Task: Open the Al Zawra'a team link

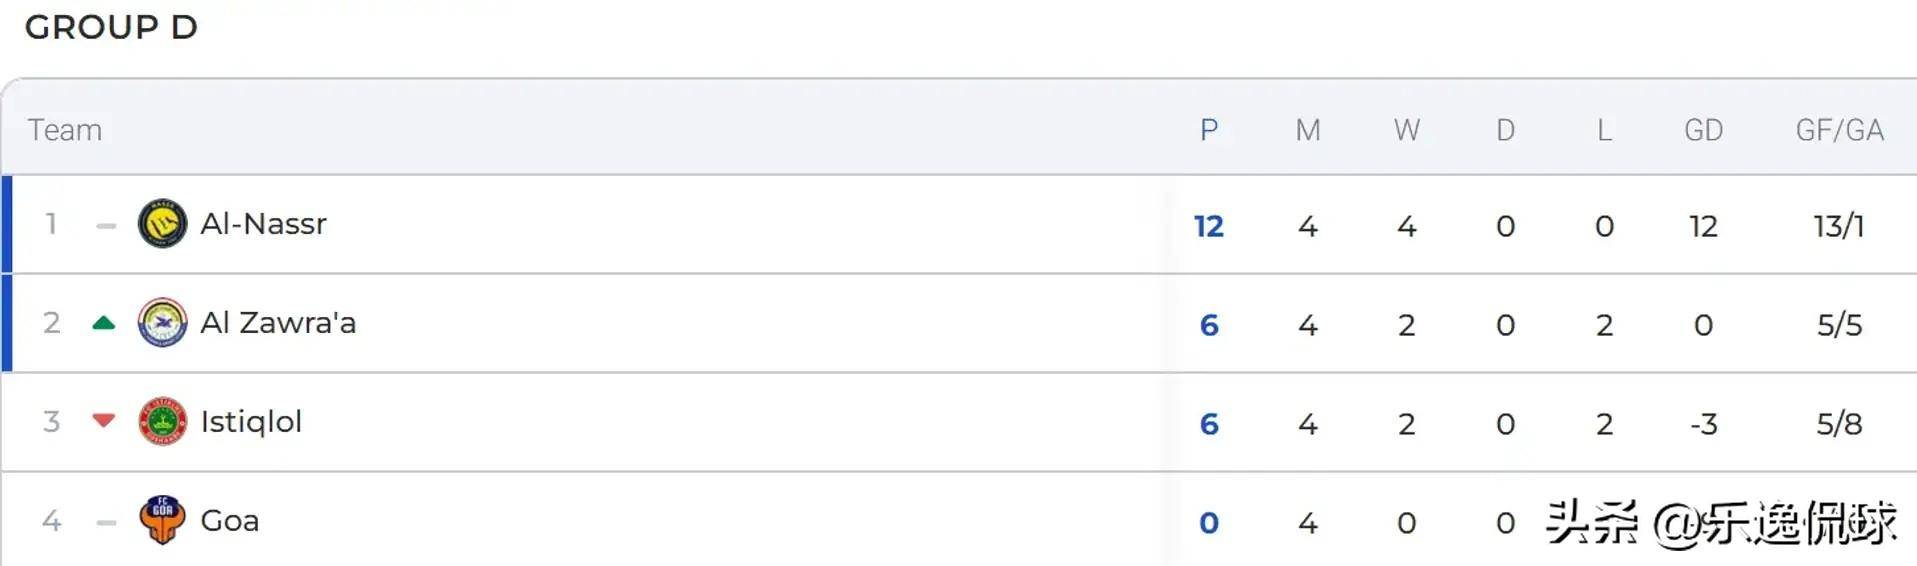Action: coord(278,323)
